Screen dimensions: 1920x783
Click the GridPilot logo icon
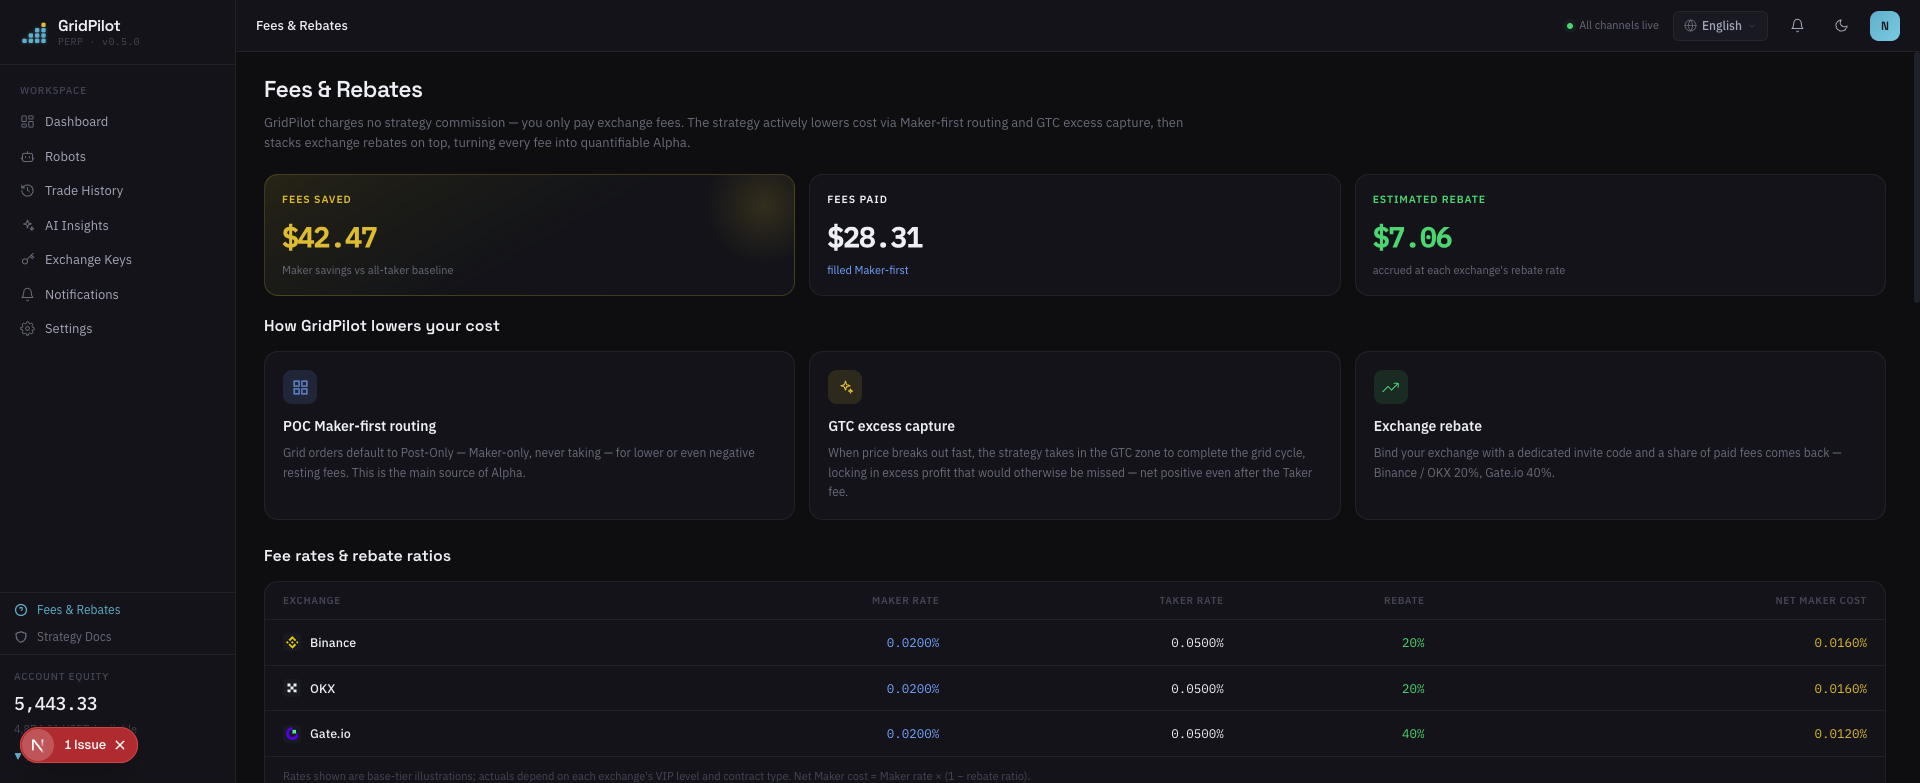point(34,34)
